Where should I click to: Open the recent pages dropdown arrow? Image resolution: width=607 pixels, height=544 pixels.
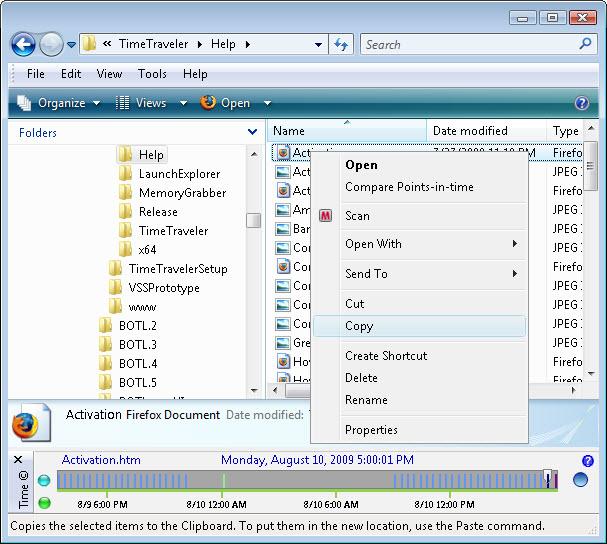point(71,45)
